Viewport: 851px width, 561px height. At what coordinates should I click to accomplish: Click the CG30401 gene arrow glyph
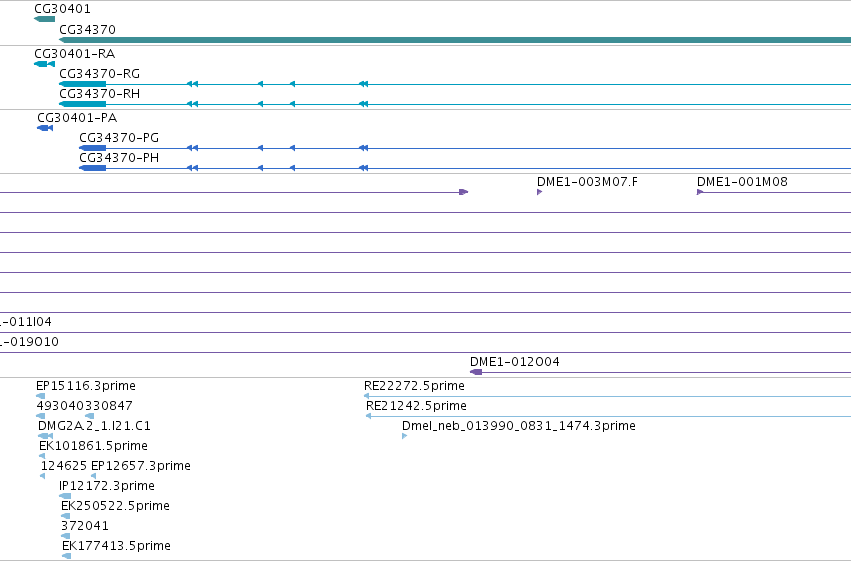pos(45,19)
